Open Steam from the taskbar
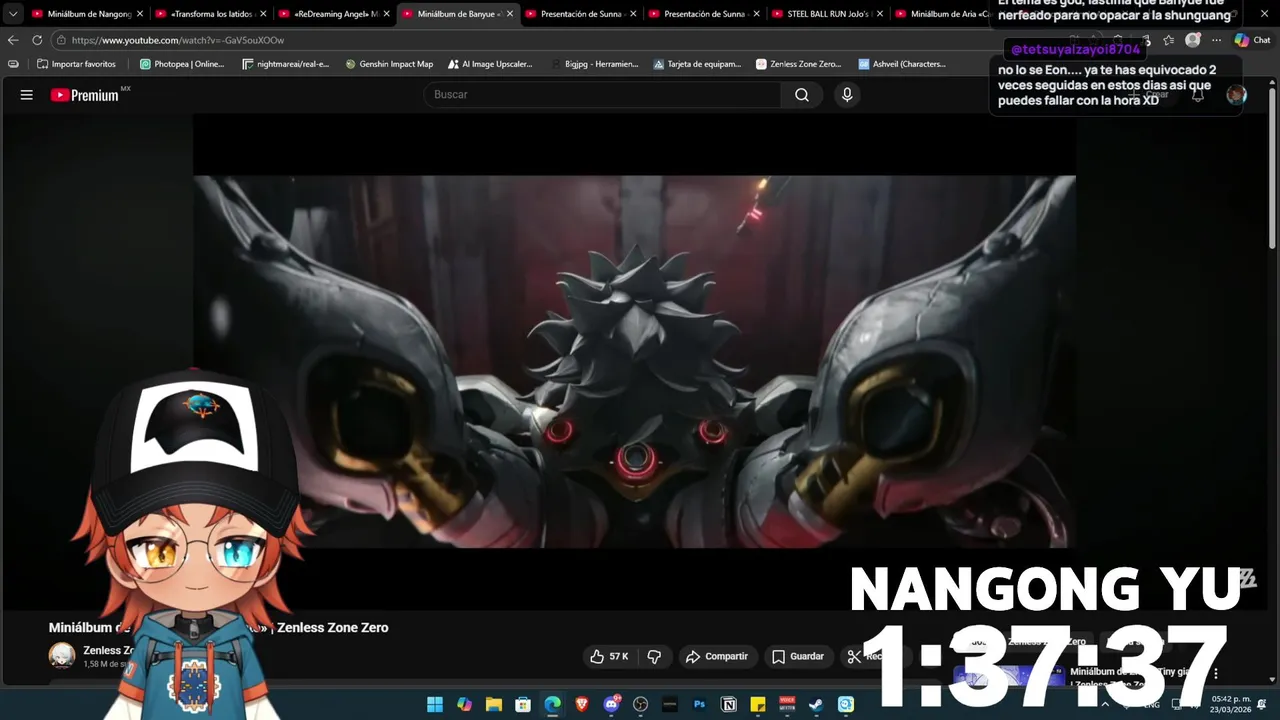Image resolution: width=1280 pixels, height=720 pixels. (816, 705)
